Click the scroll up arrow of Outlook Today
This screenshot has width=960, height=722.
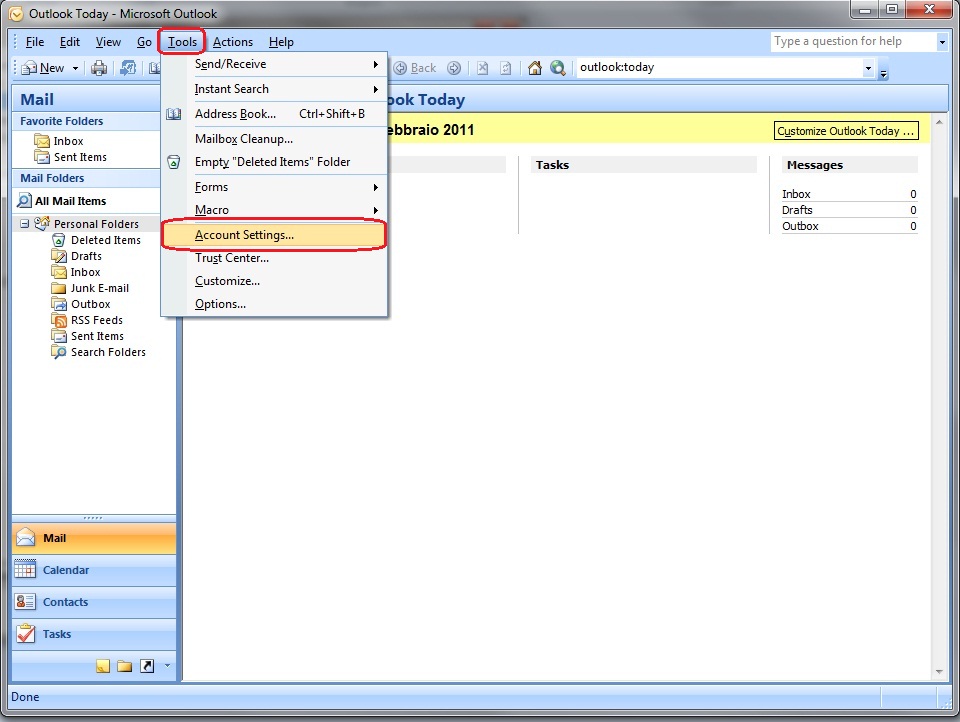click(939, 122)
